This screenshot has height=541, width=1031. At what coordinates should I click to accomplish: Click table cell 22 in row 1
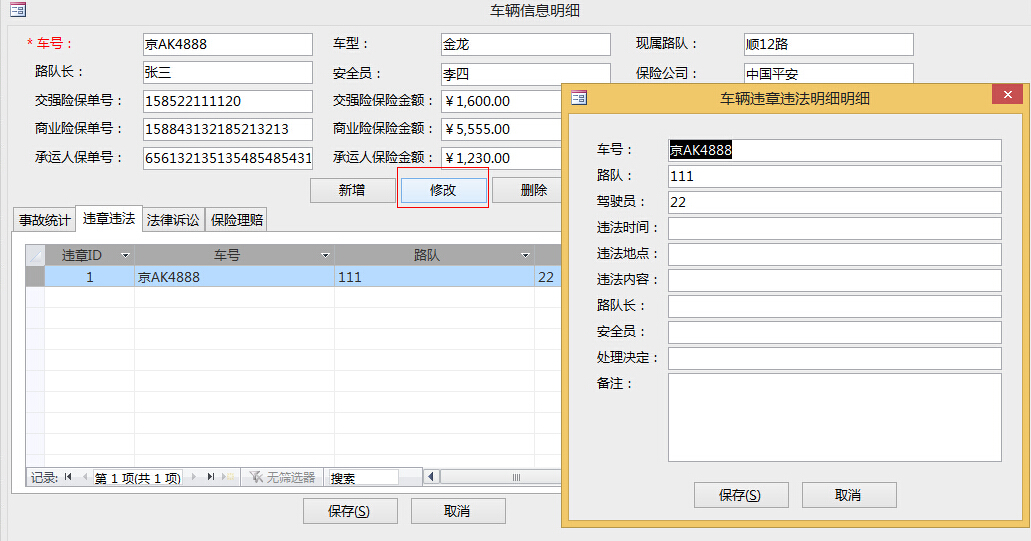tap(548, 277)
